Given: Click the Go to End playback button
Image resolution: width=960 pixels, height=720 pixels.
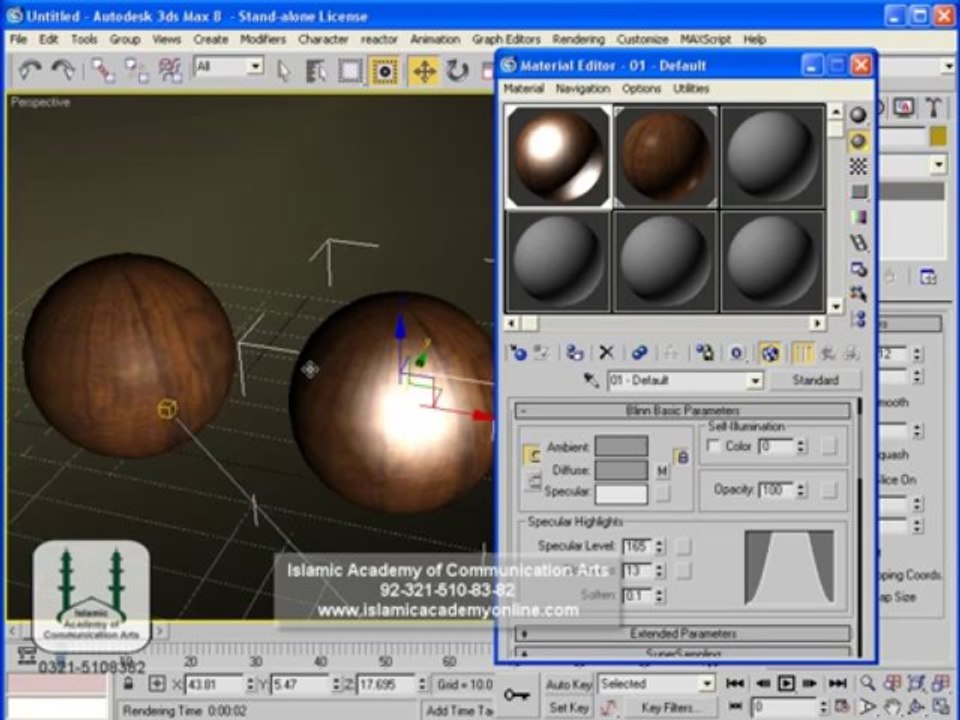Looking at the screenshot, I should click(x=838, y=683).
